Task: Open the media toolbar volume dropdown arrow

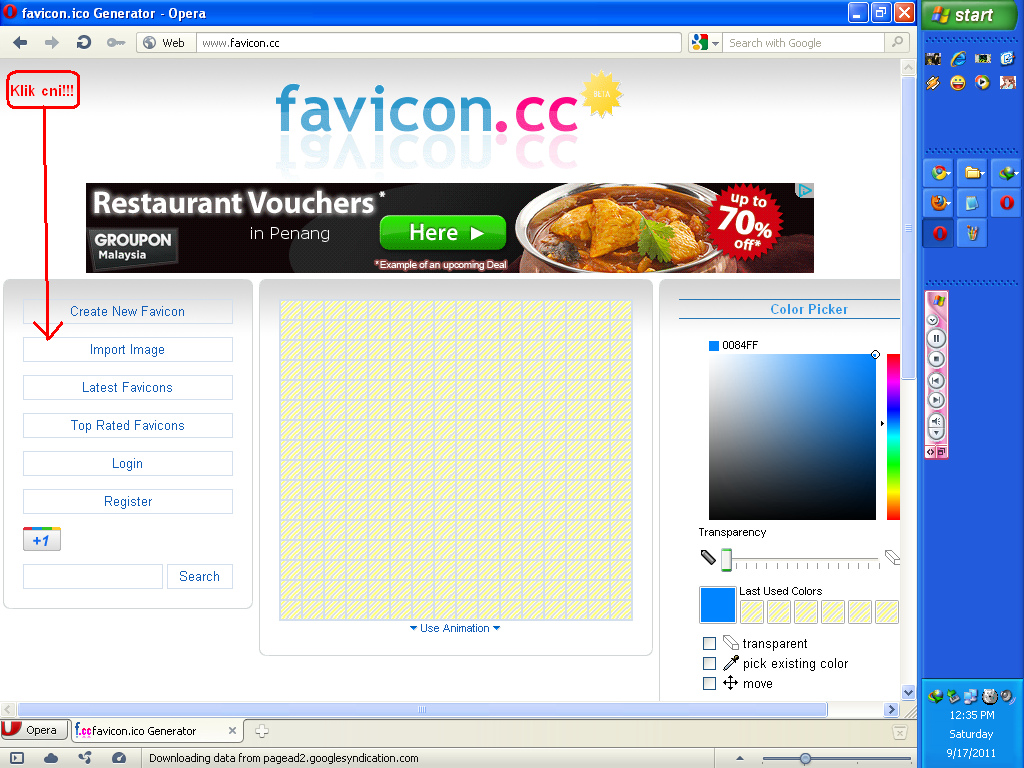Action: pyautogui.click(x=936, y=434)
